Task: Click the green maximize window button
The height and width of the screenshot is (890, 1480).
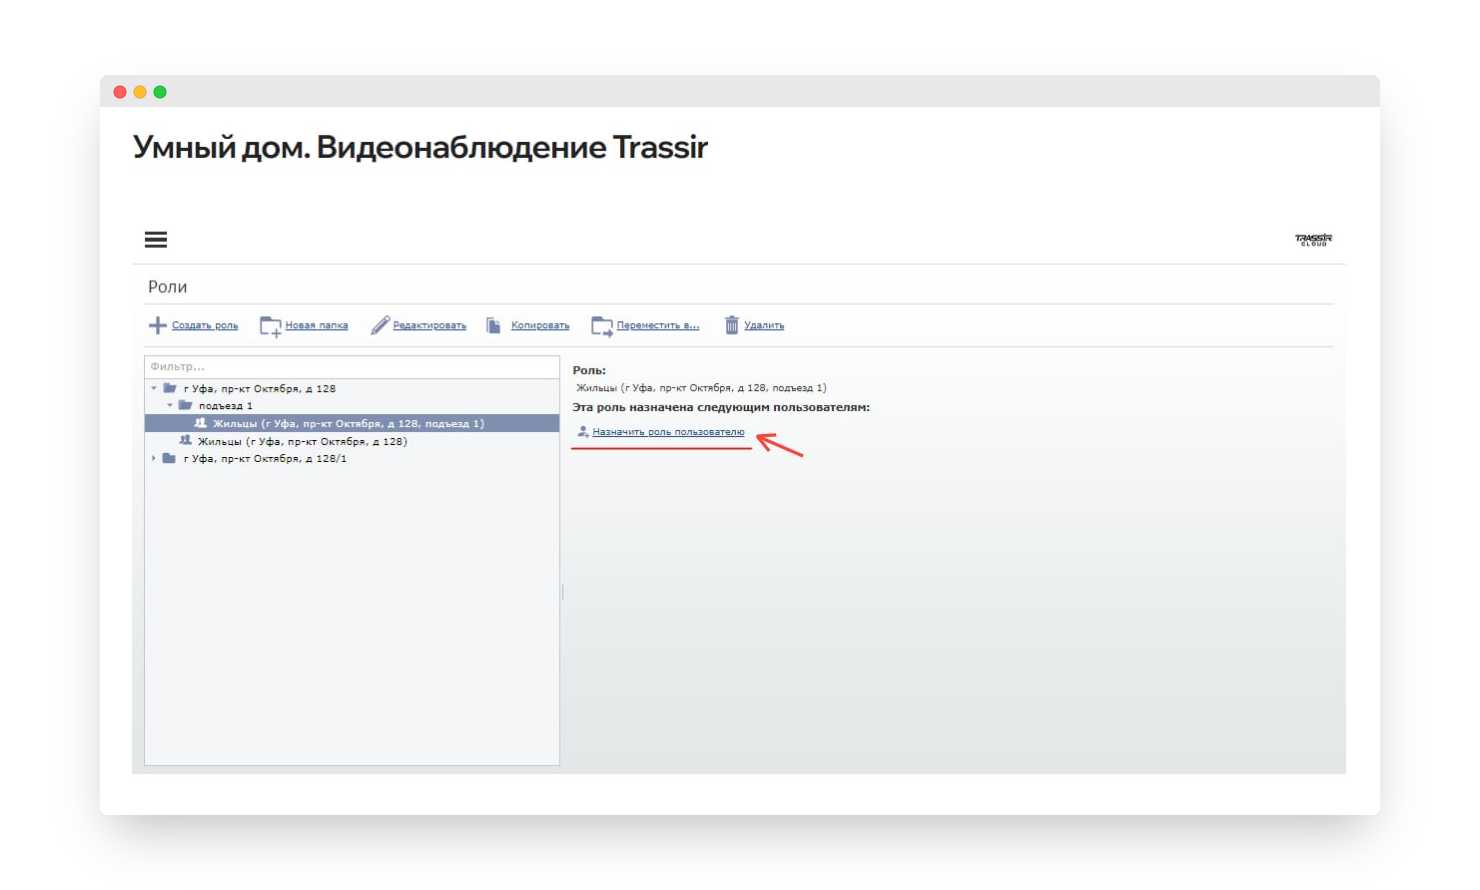Action: pos(160,92)
